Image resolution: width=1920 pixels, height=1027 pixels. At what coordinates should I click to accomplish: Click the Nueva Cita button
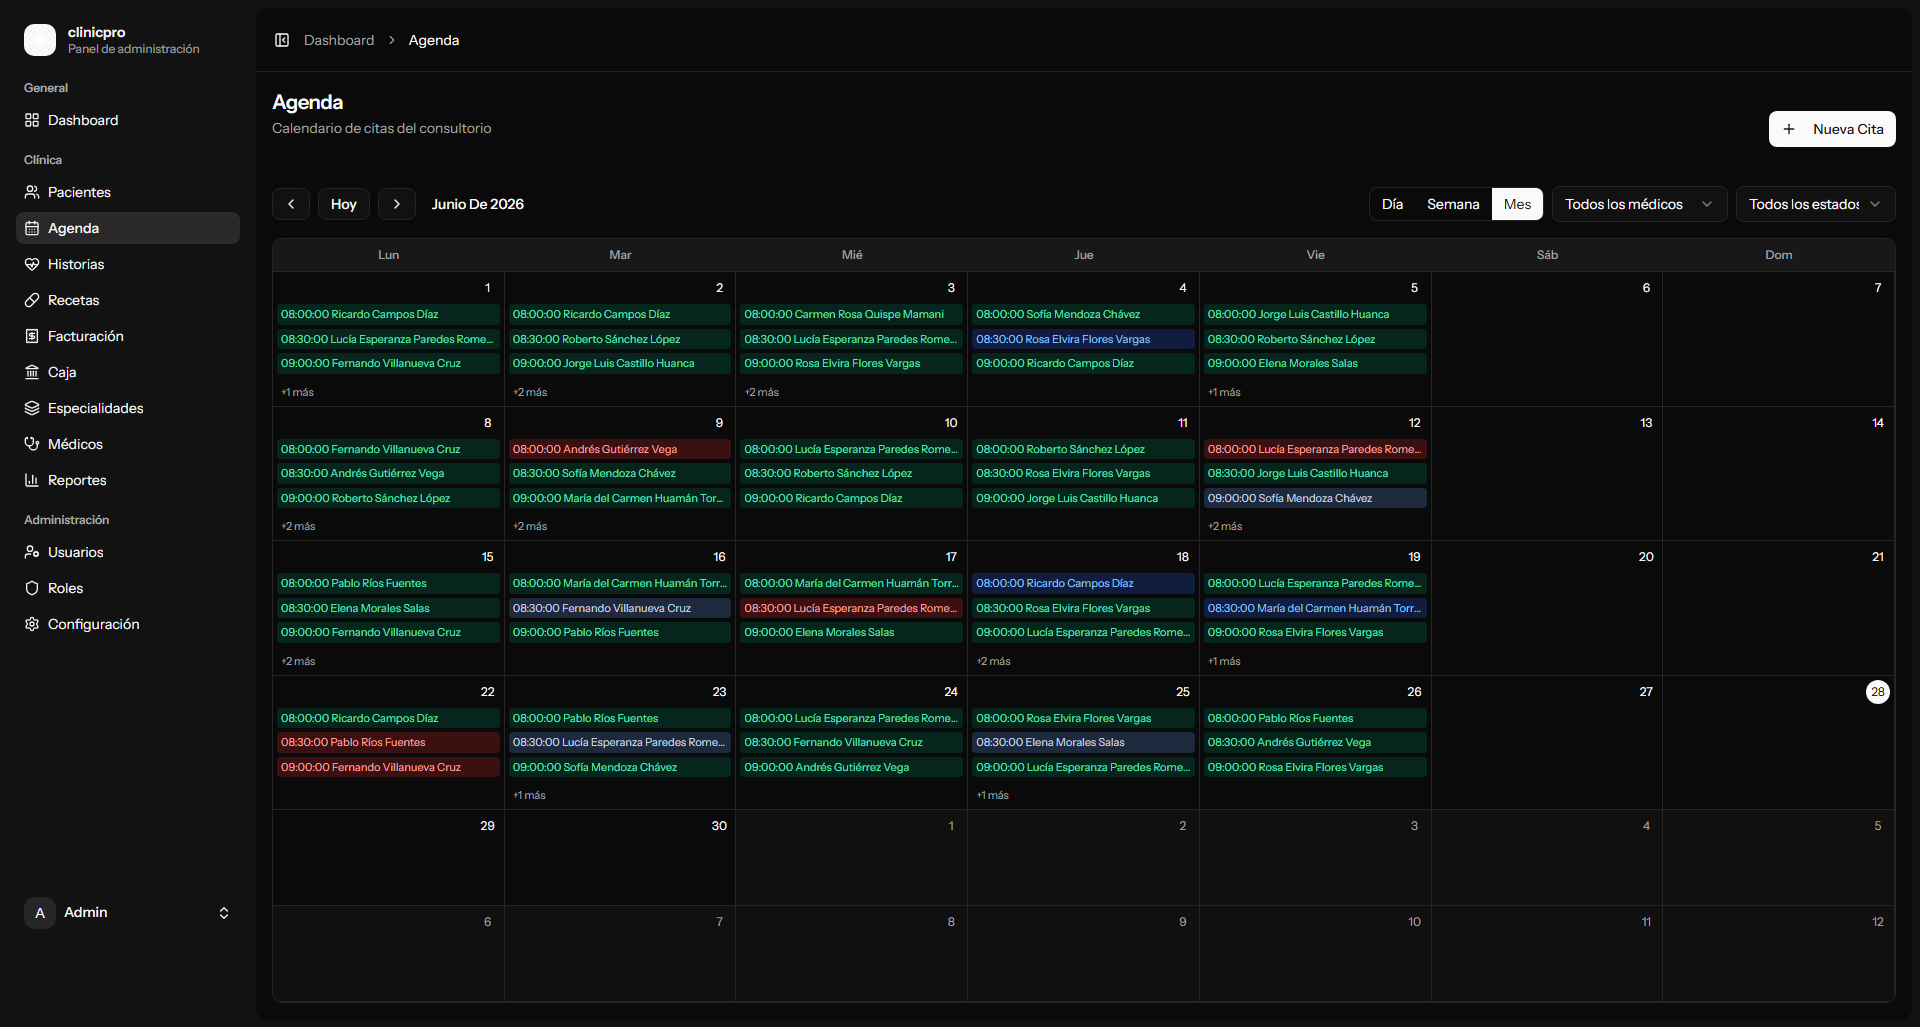1832,129
